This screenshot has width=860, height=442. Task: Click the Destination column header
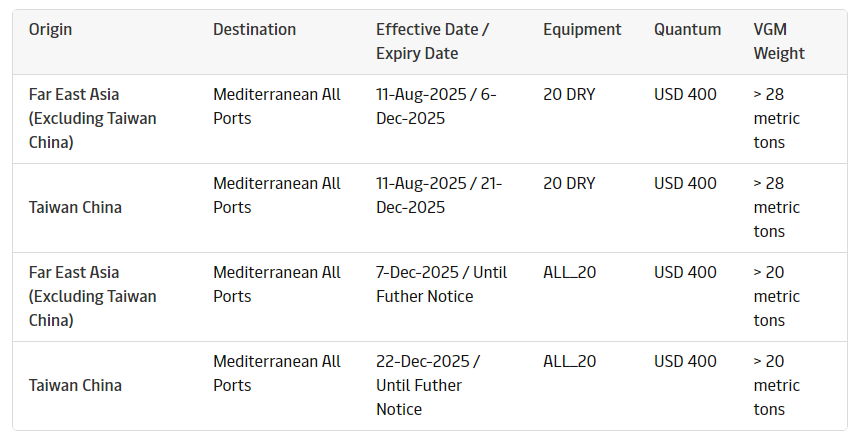[254, 30]
